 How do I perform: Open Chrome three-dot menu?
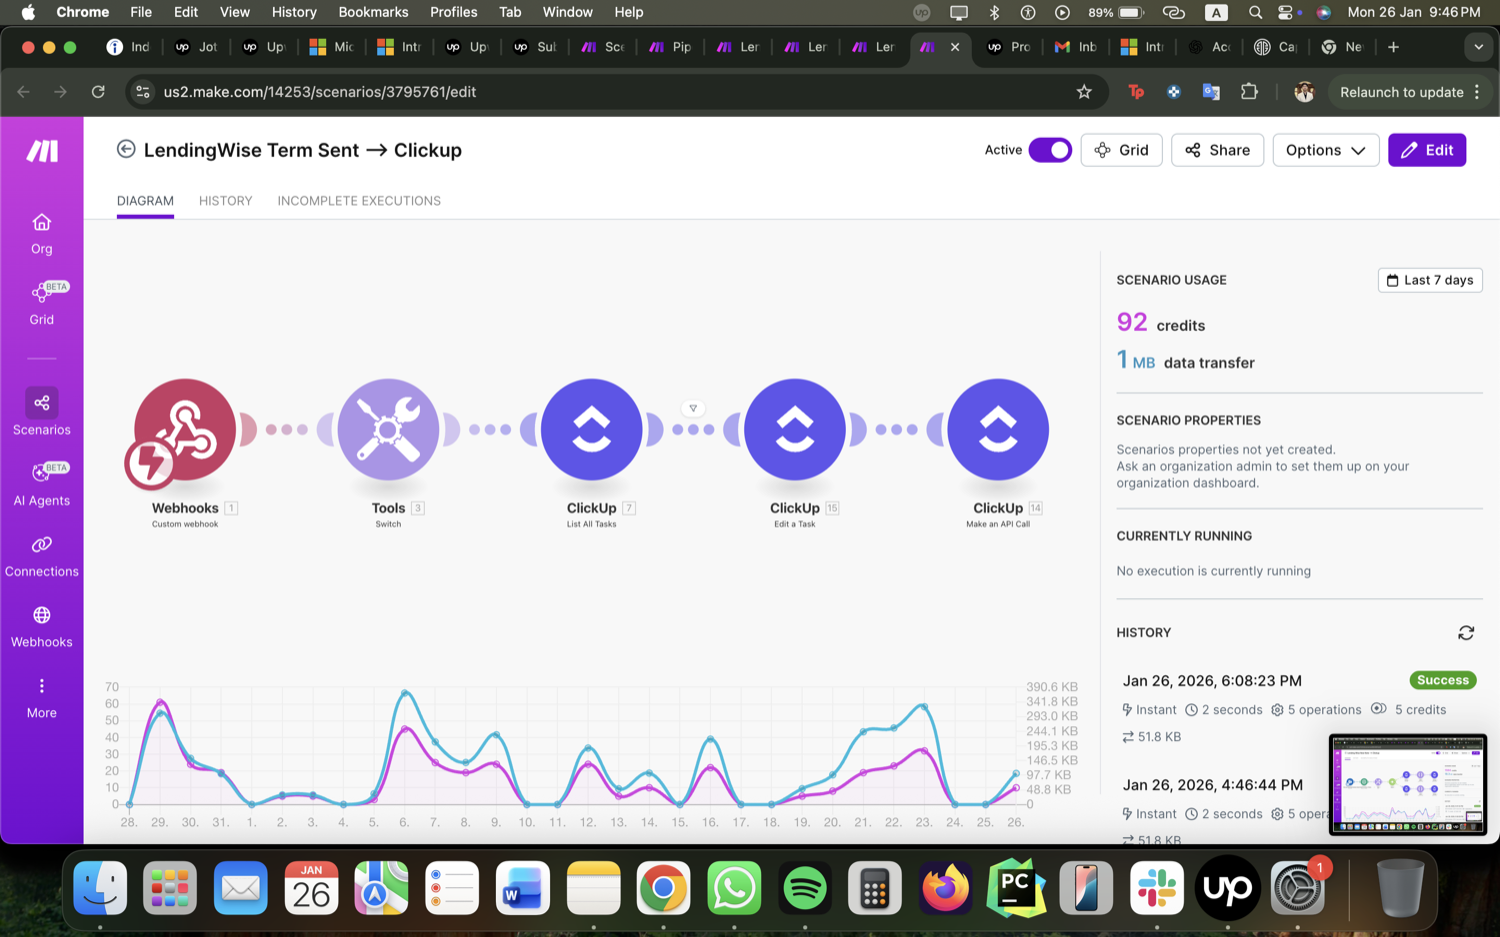[1477, 92]
